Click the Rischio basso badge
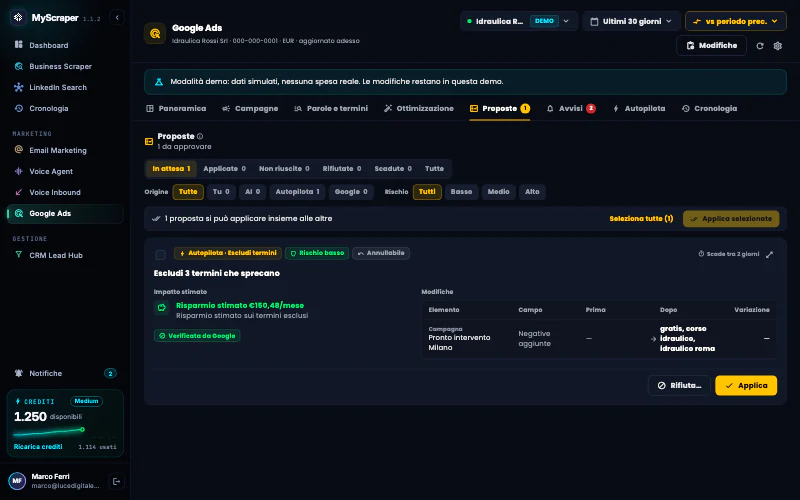 click(x=317, y=253)
